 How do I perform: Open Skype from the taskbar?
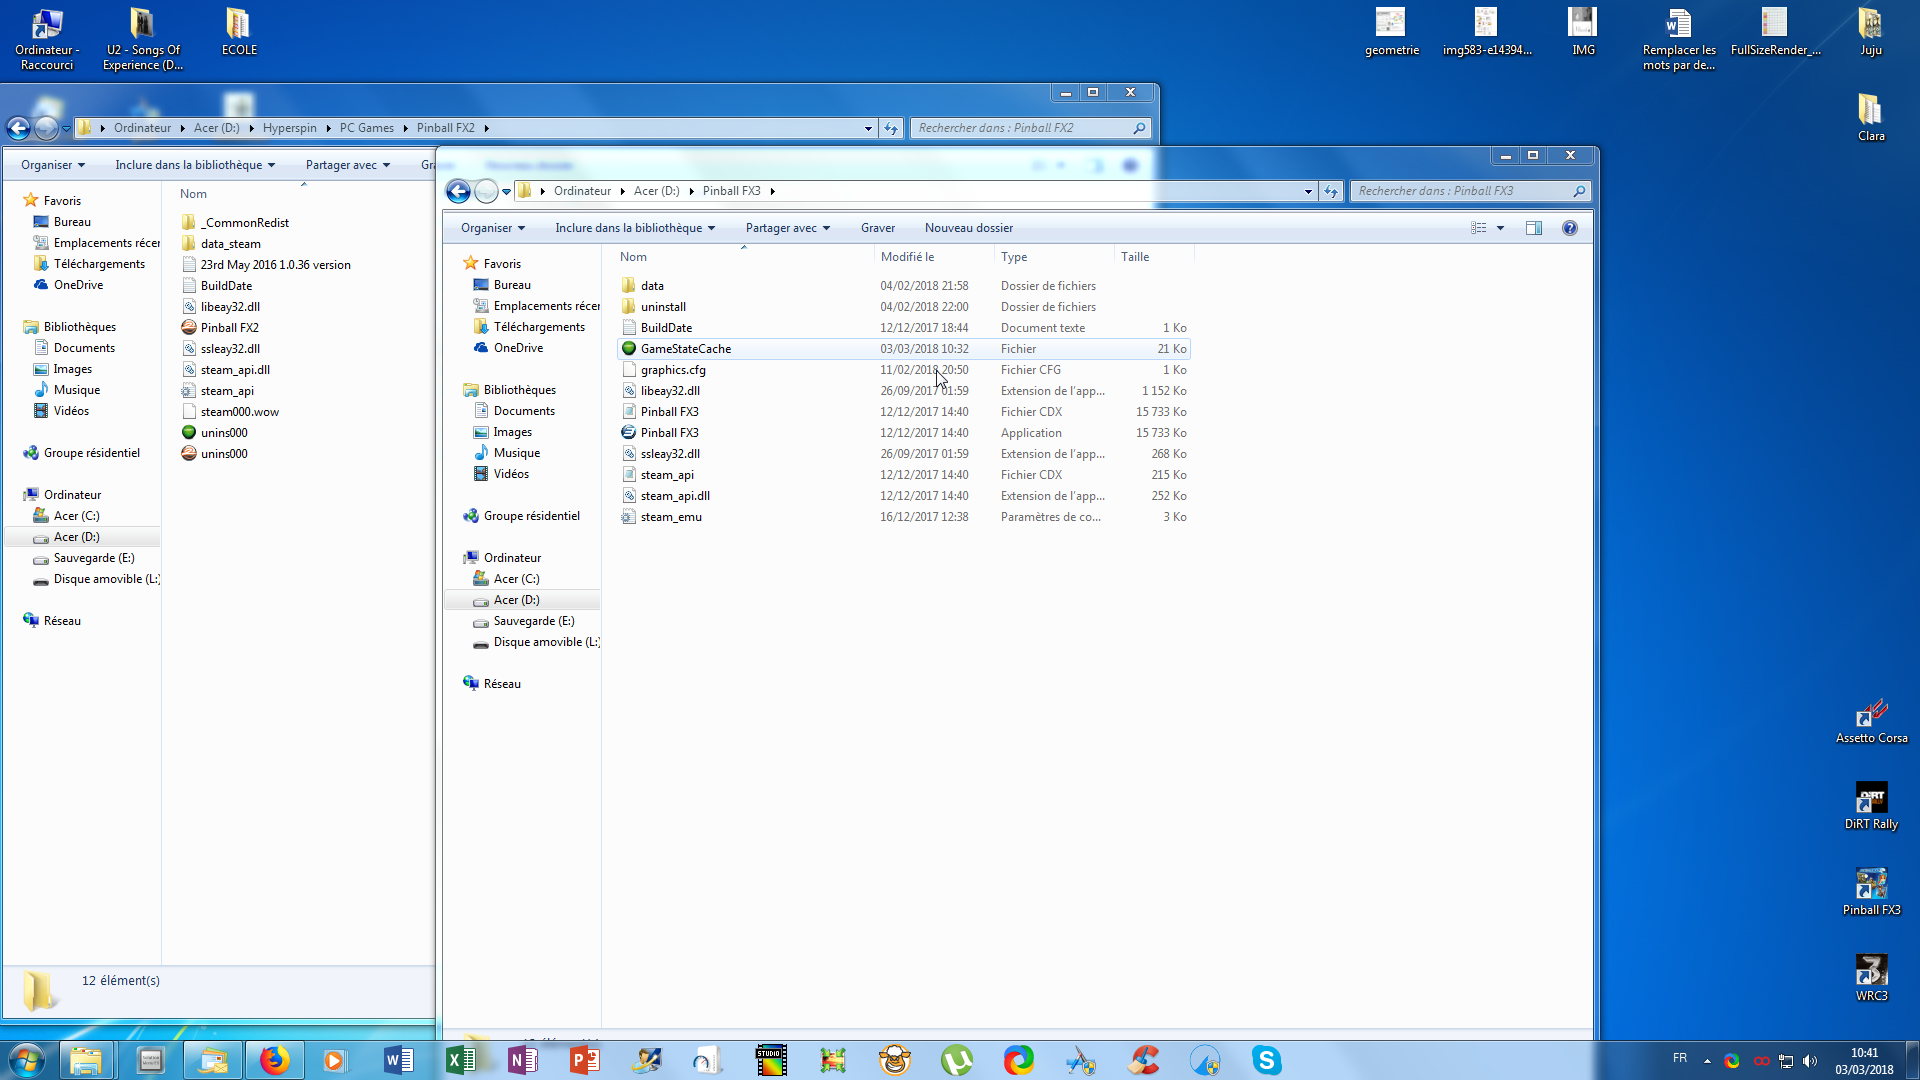[x=1266, y=1060]
